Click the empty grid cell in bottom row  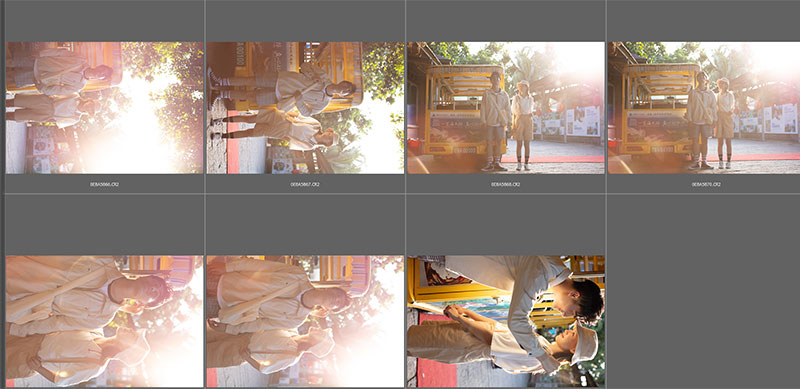pyautogui.click(x=704, y=291)
